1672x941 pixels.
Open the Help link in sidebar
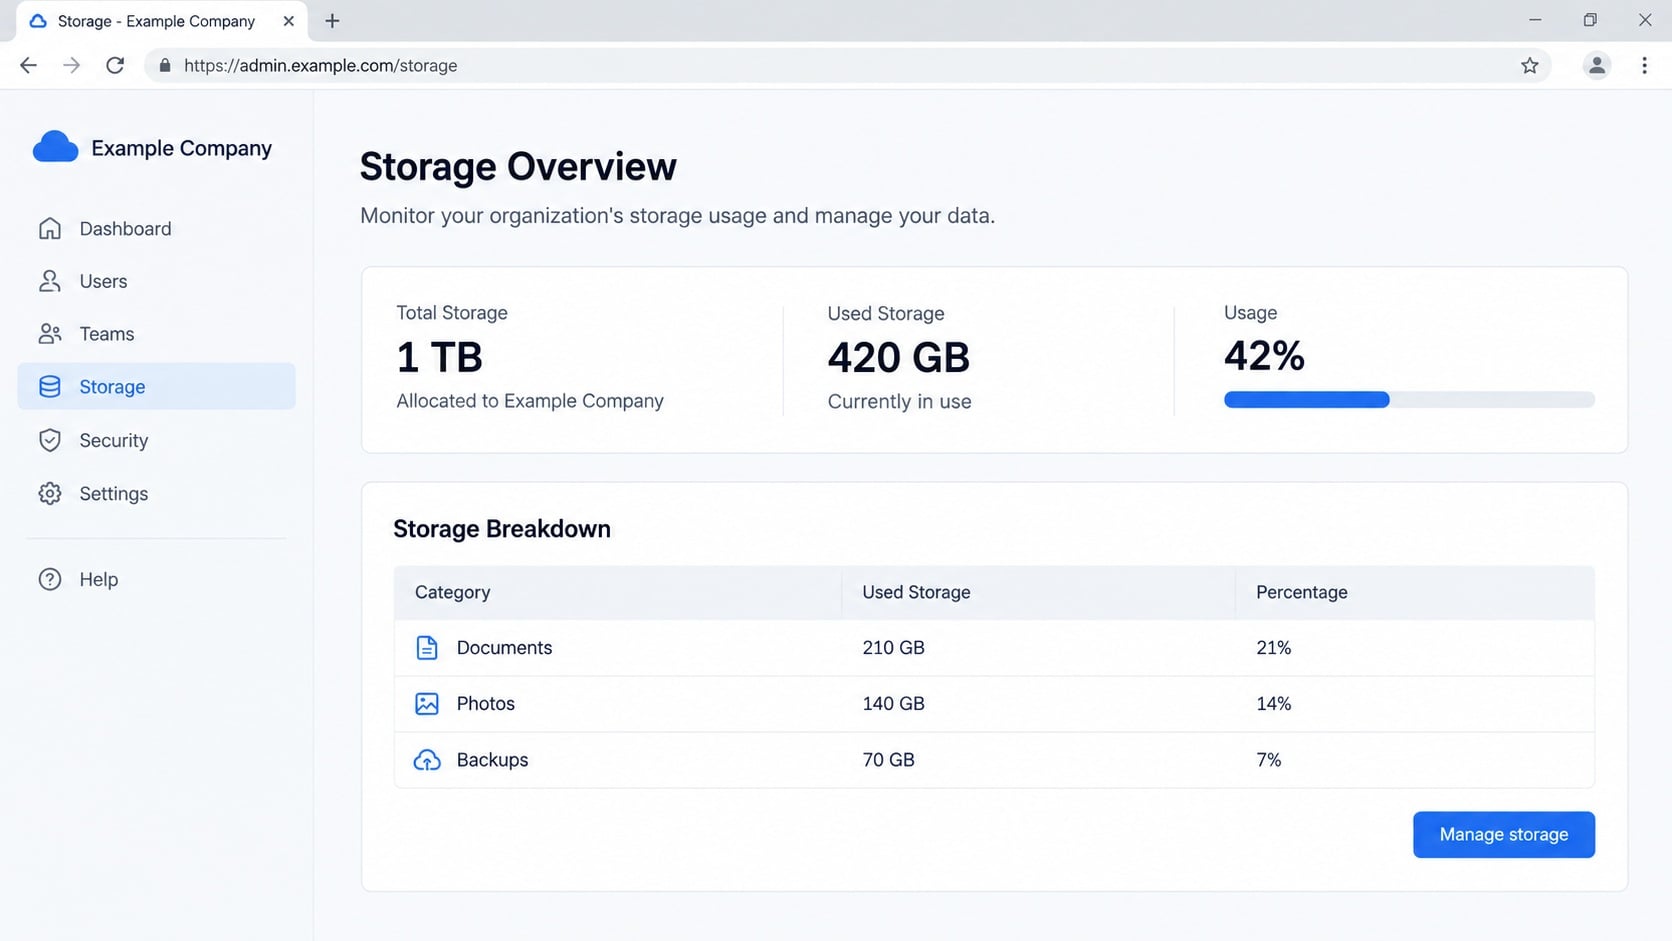point(157,579)
